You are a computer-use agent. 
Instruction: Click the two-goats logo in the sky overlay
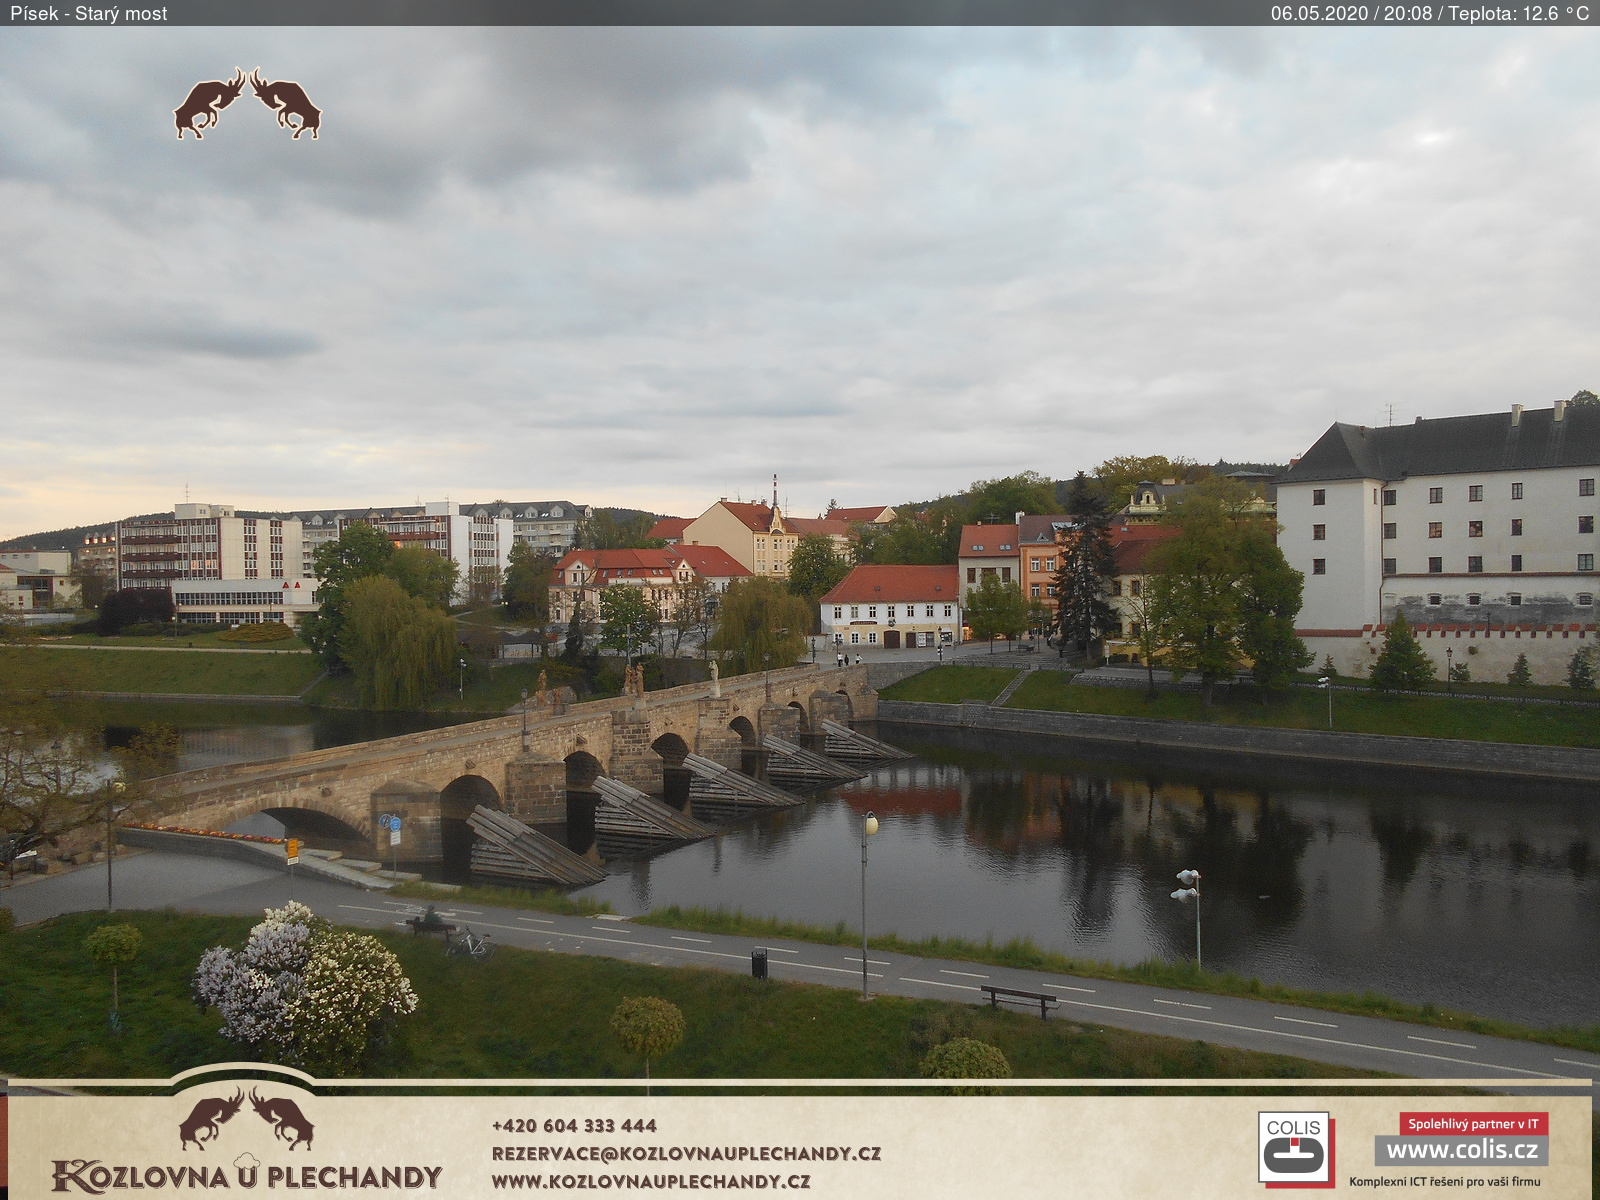(247, 103)
